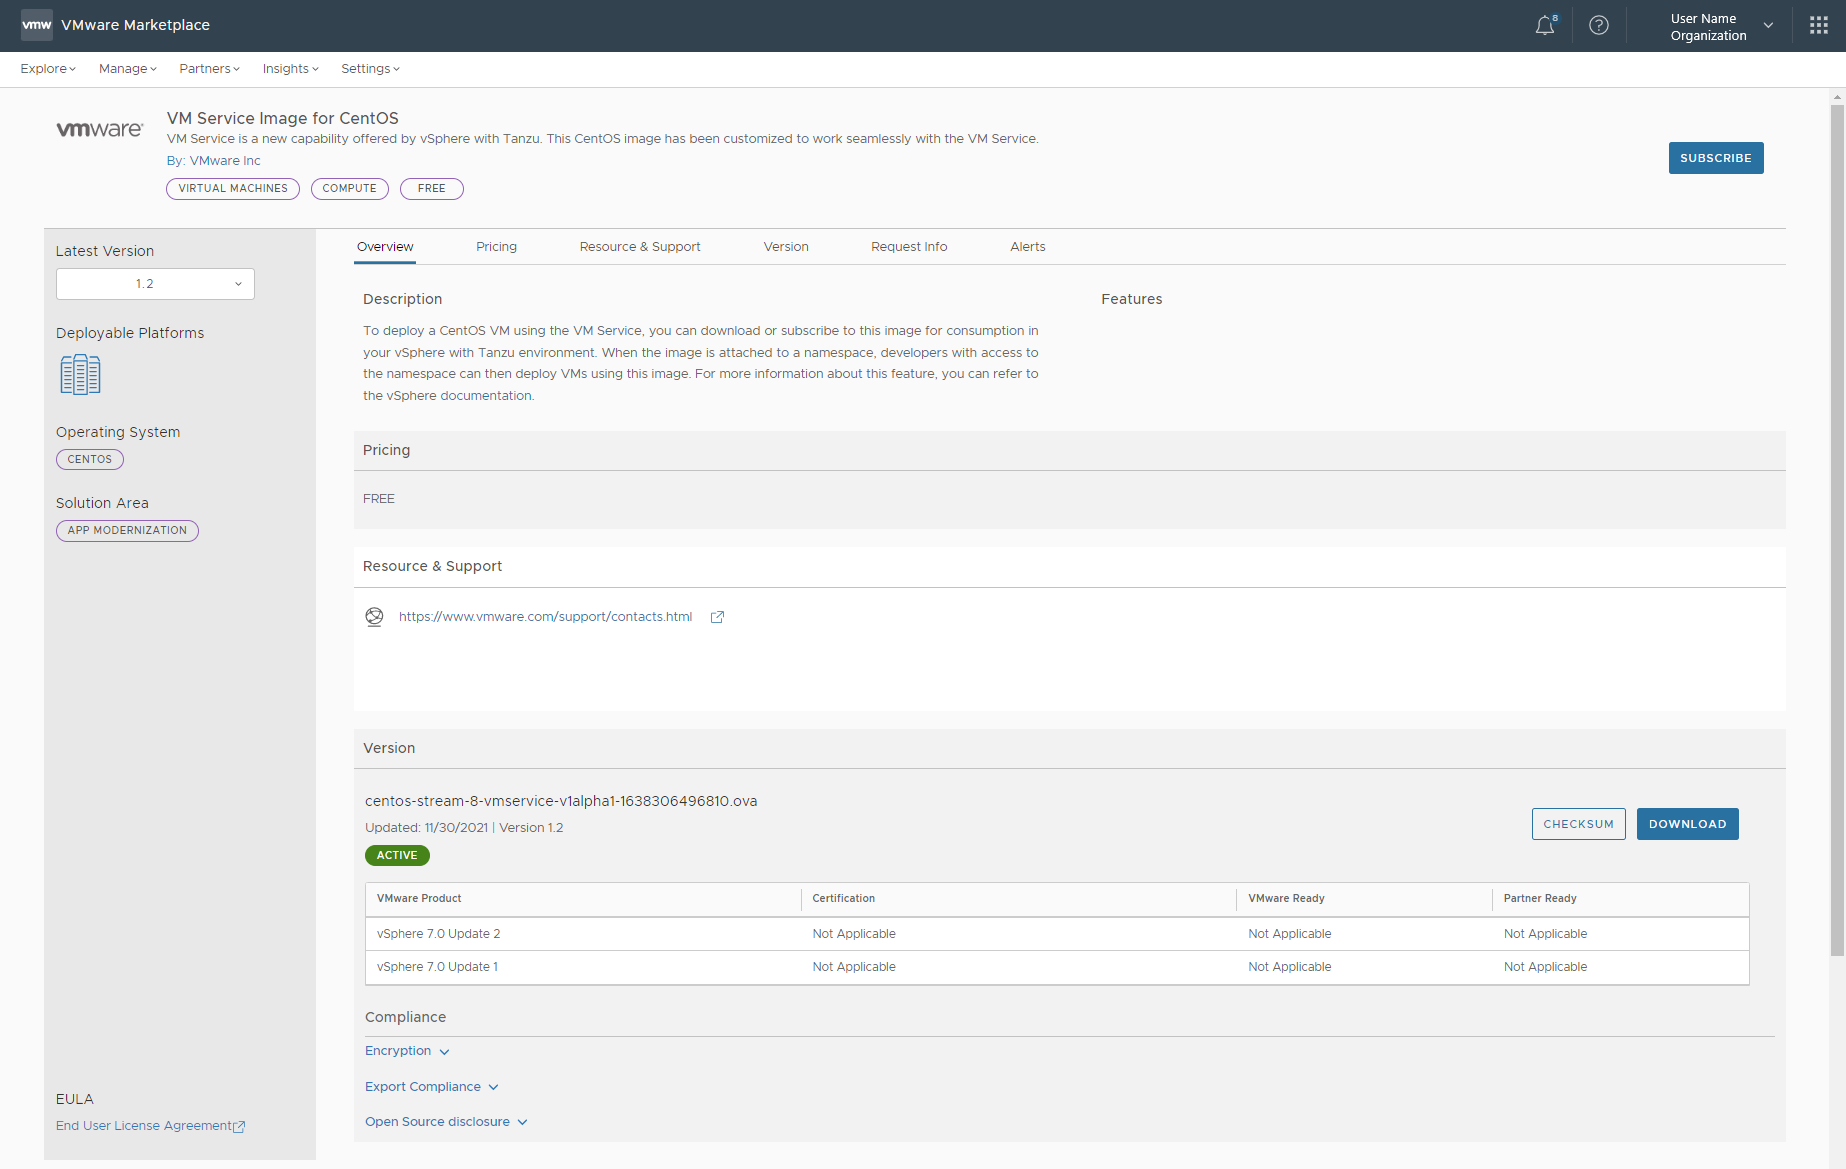Click the VMware Marketplace vmw logo icon

click(37, 25)
